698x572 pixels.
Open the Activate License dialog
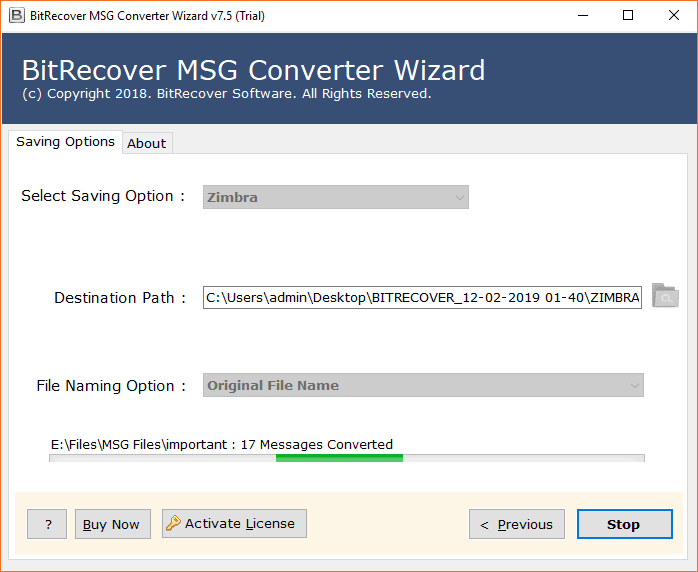pyautogui.click(x=234, y=523)
